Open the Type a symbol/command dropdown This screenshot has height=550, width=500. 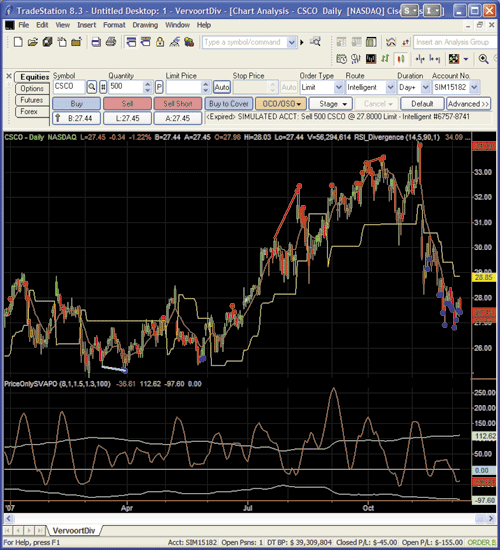pos(291,42)
